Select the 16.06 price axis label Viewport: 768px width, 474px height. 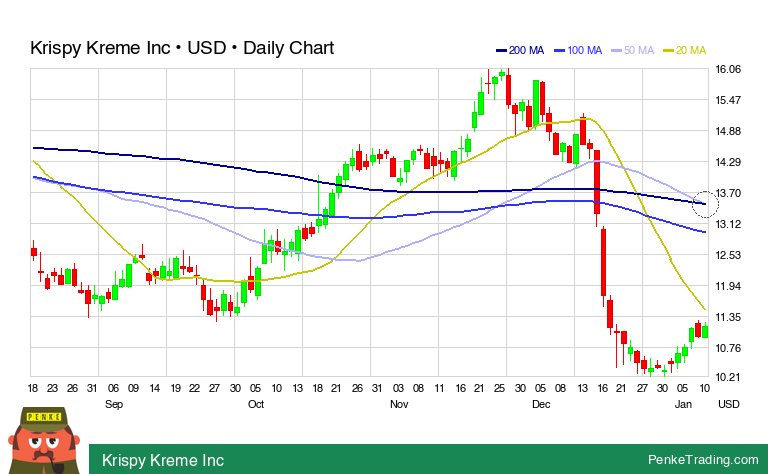(728, 69)
